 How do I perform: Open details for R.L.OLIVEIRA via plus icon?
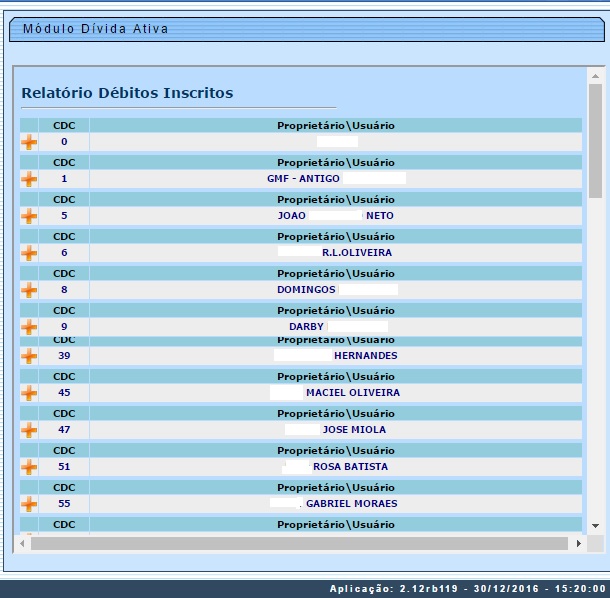(x=29, y=253)
